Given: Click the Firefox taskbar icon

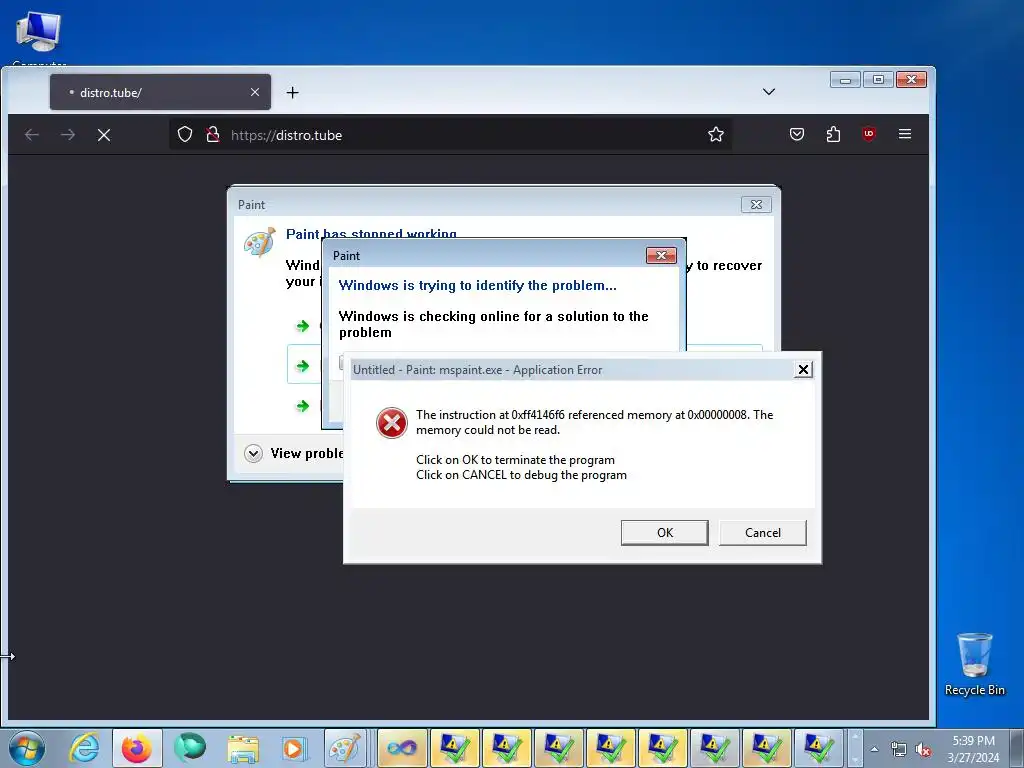Looking at the screenshot, I should 137,748.
